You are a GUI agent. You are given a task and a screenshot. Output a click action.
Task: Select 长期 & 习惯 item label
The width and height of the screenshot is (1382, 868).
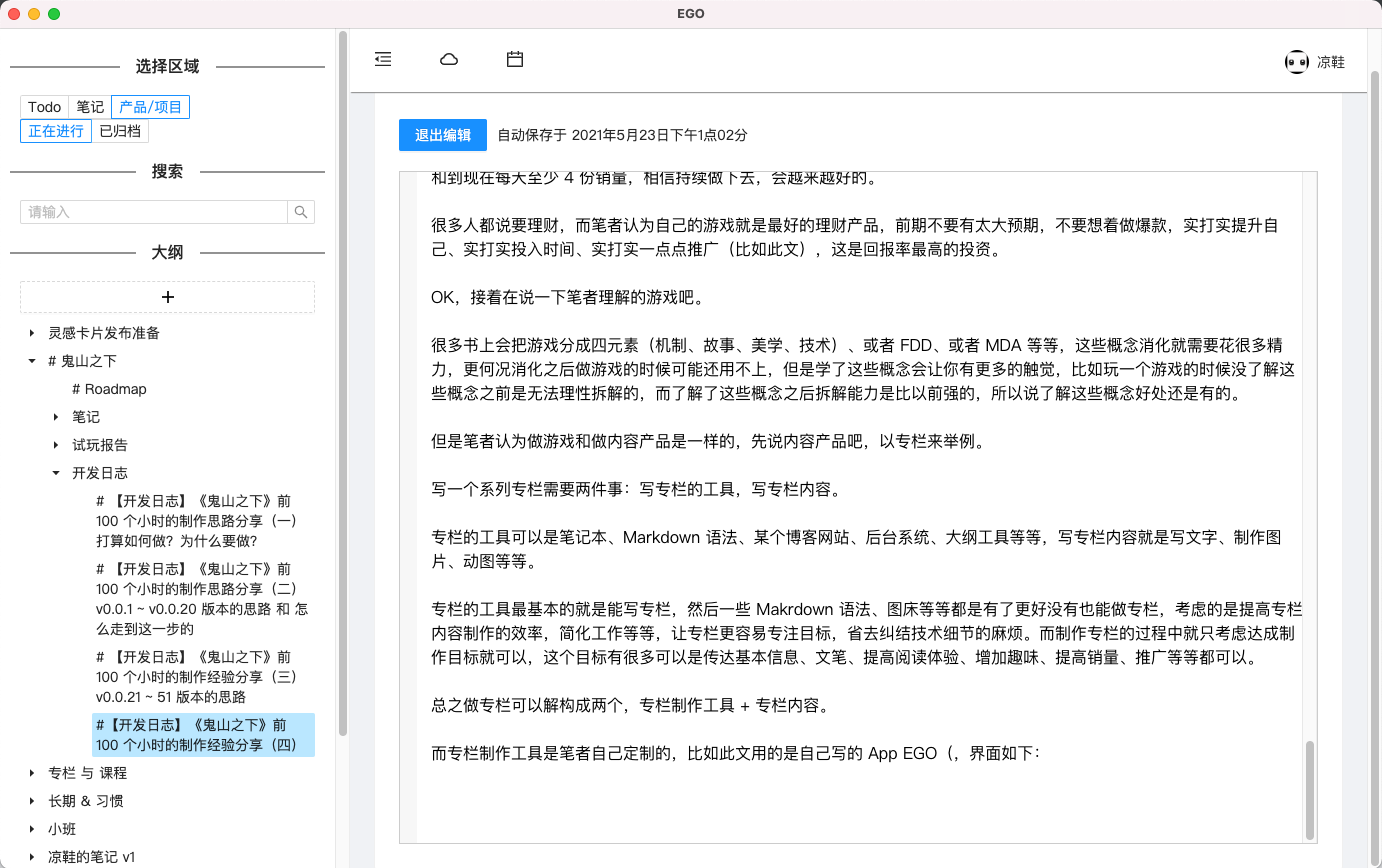coord(86,801)
